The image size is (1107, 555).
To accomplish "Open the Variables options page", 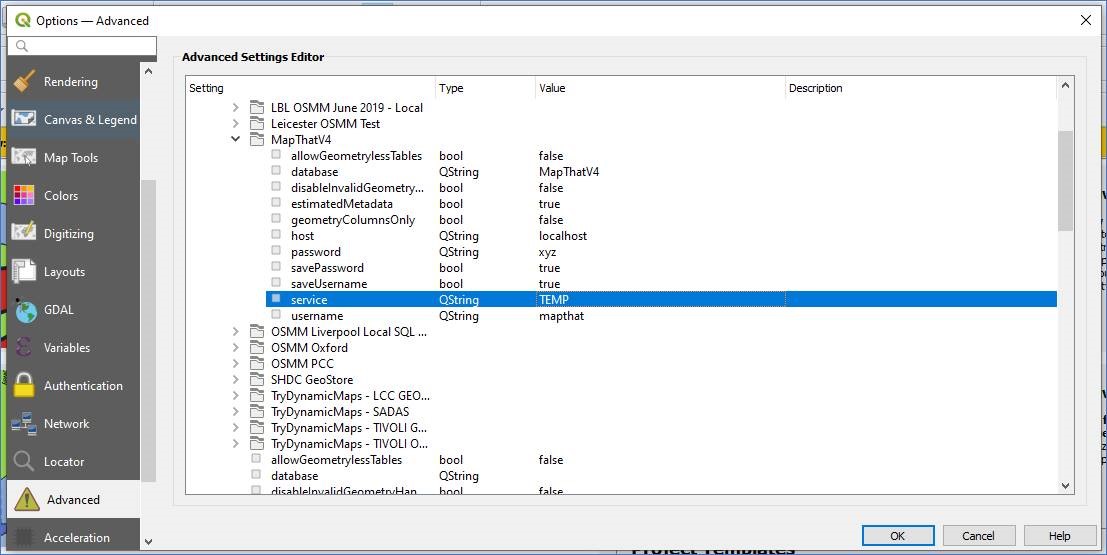I will (x=73, y=348).
